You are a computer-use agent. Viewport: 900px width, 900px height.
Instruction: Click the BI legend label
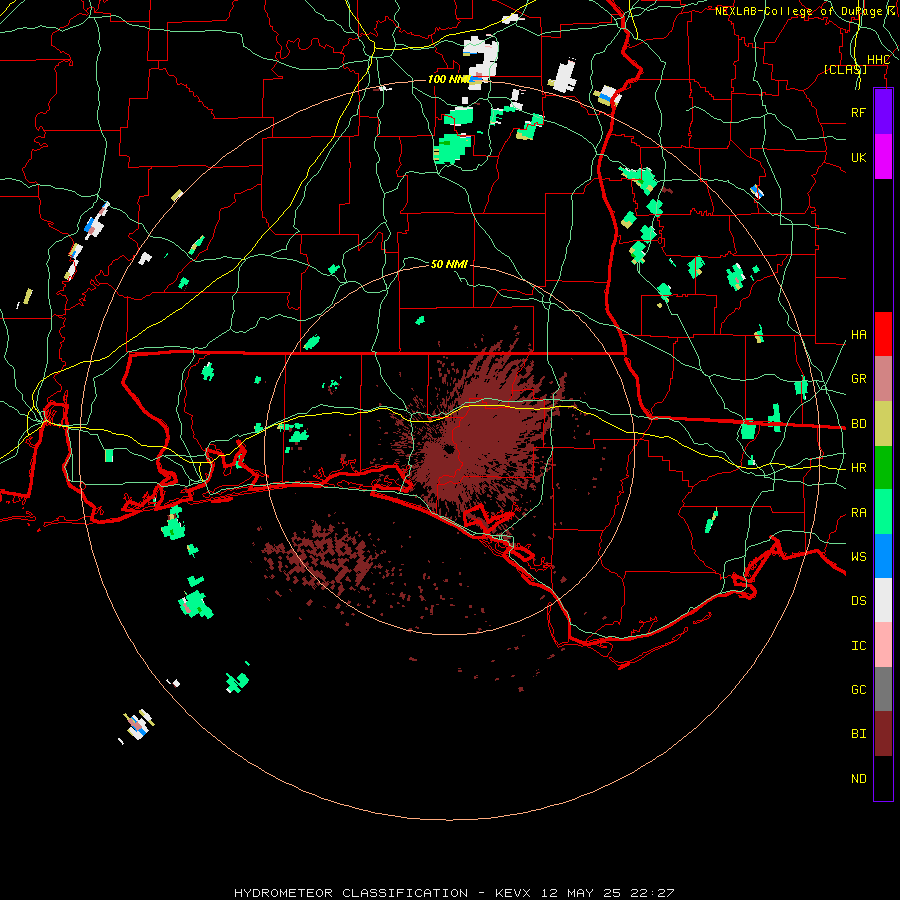pos(858,734)
